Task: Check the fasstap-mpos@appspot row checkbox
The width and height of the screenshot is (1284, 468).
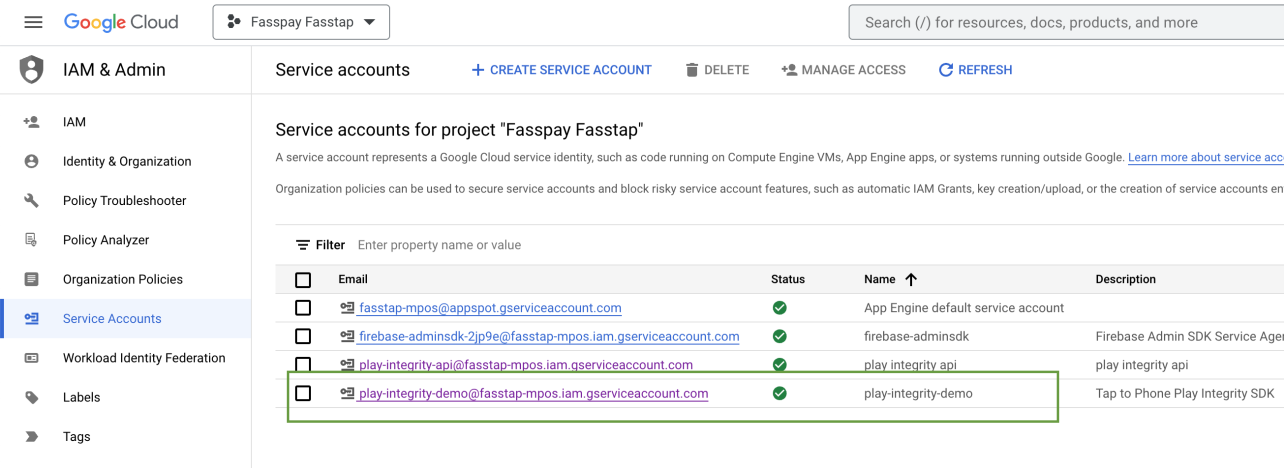Action: [x=303, y=308]
